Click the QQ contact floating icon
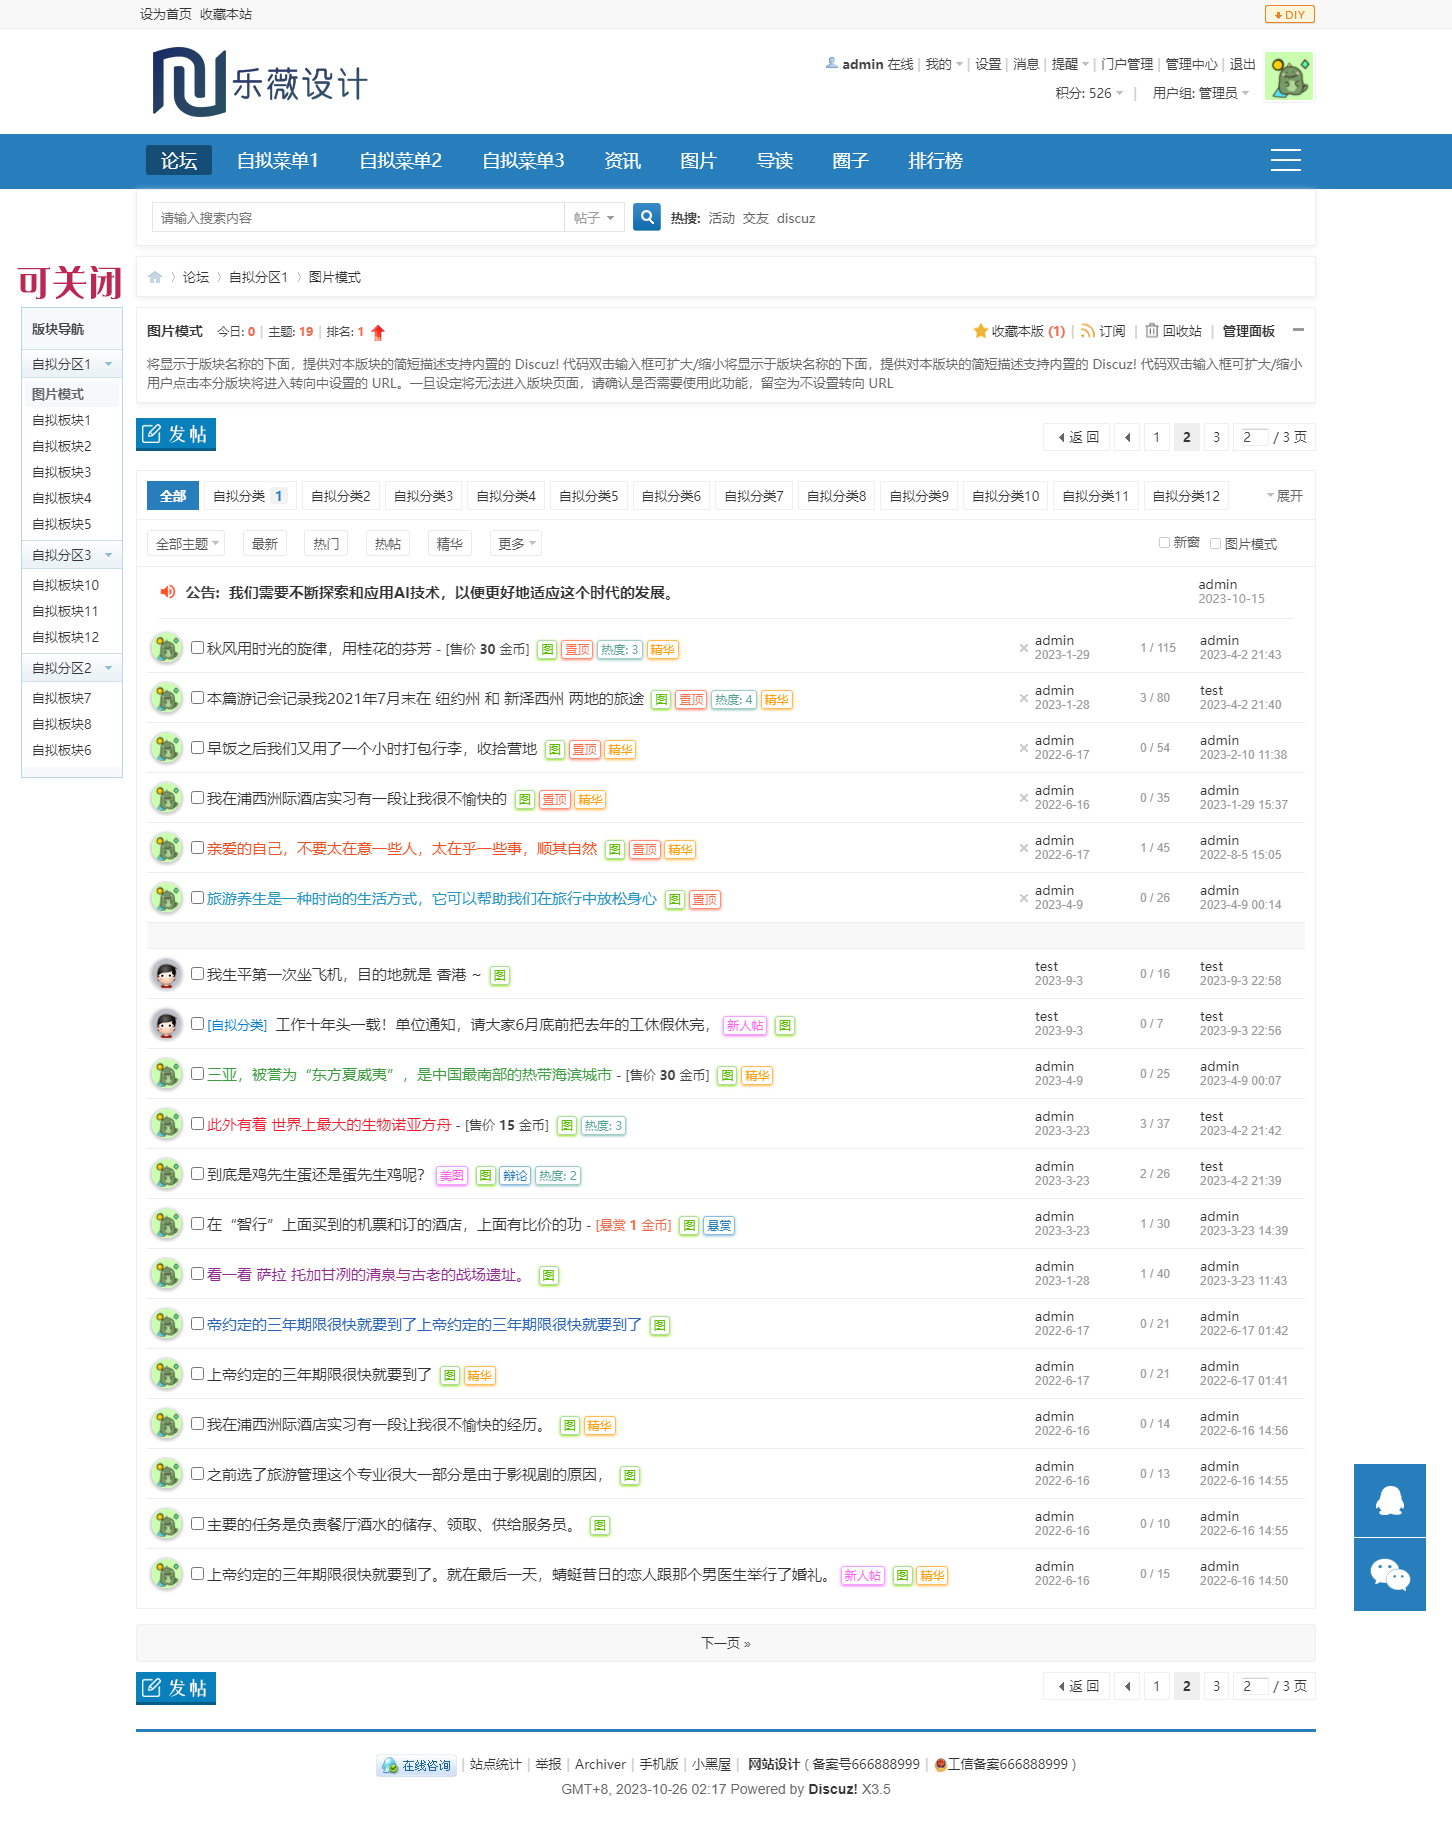 (x=1389, y=1500)
